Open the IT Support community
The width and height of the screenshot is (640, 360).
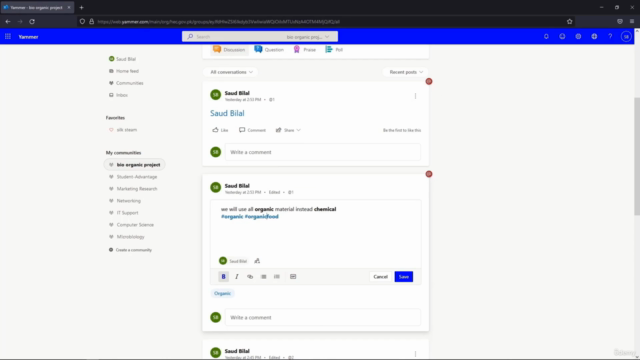pyautogui.click(x=127, y=213)
